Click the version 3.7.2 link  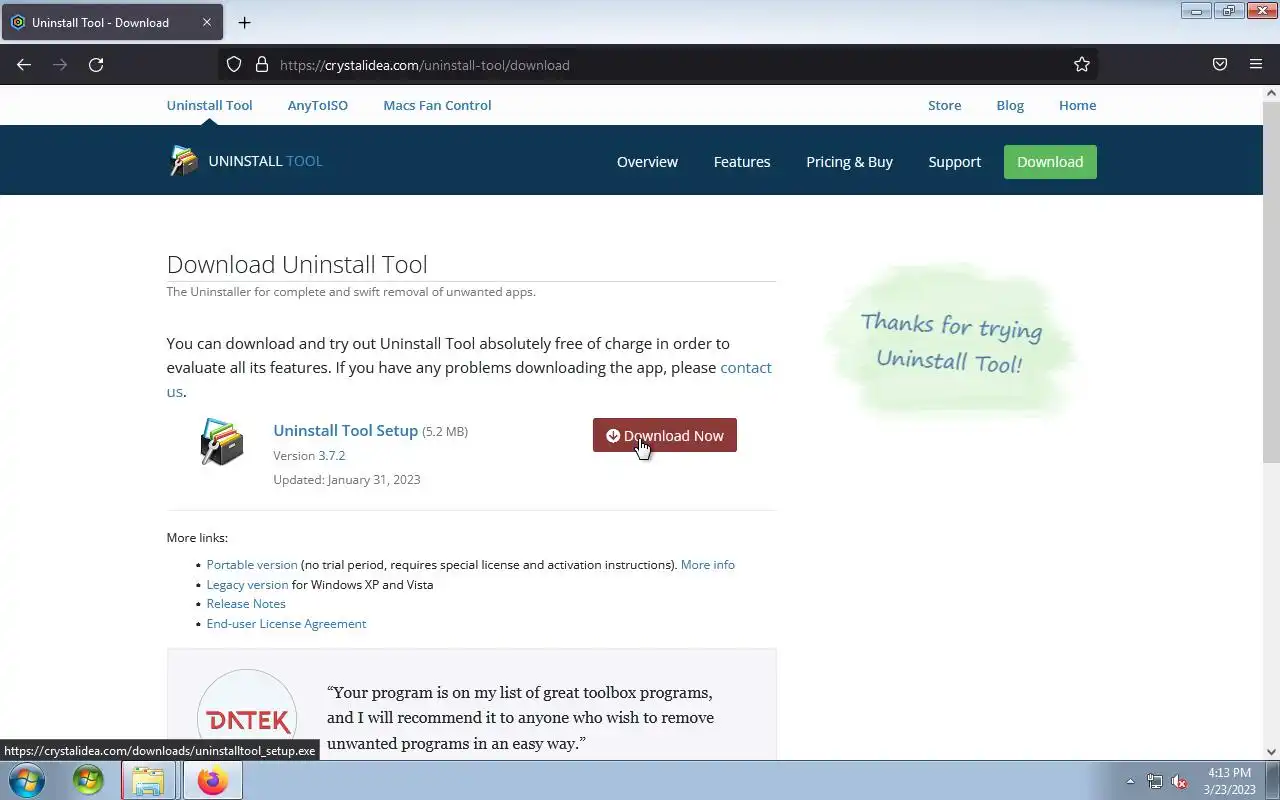pyautogui.click(x=332, y=455)
